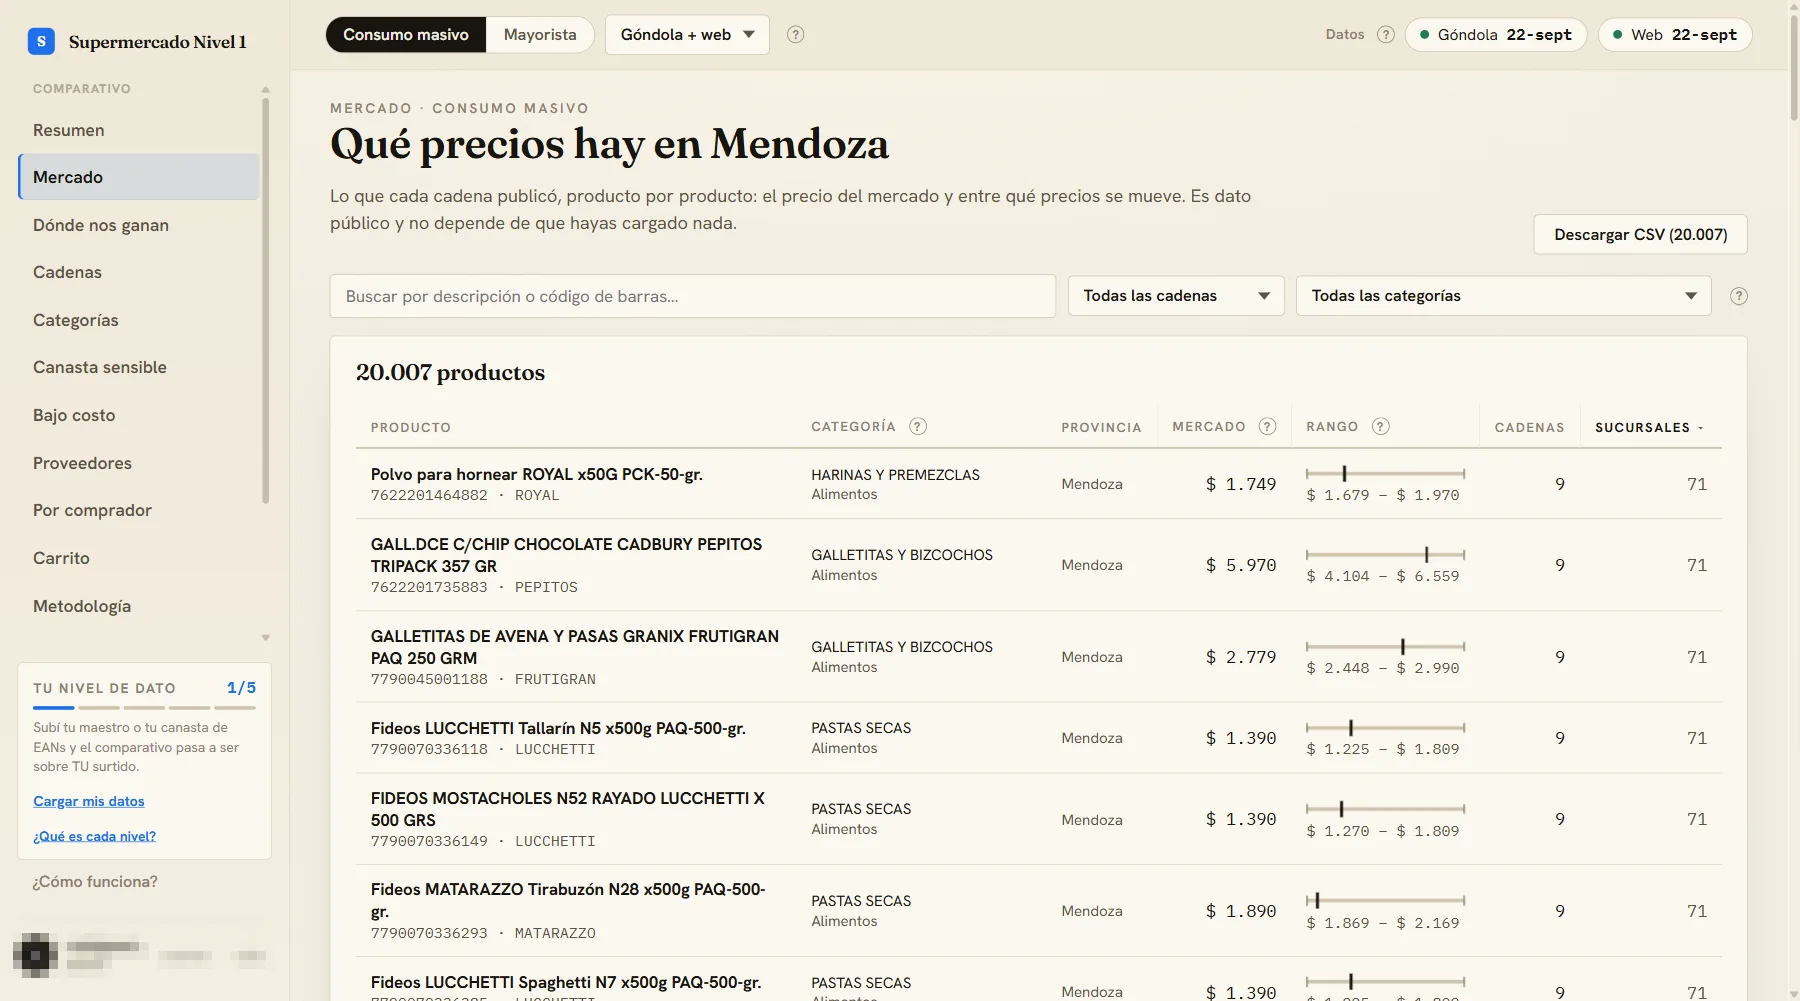Open the Mercado column help icon

click(1267, 427)
